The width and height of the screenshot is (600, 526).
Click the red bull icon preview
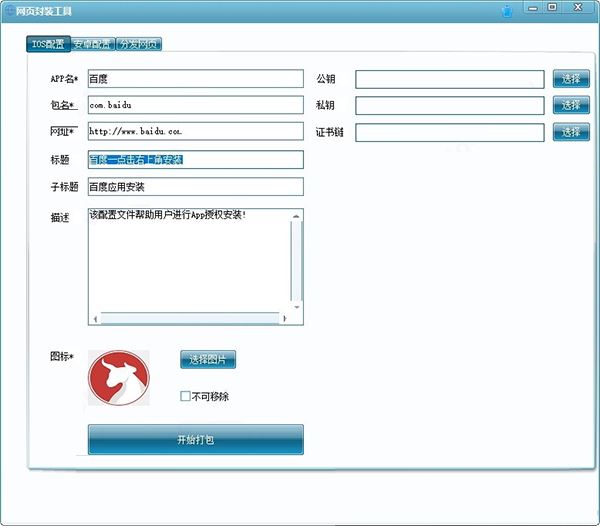119,378
